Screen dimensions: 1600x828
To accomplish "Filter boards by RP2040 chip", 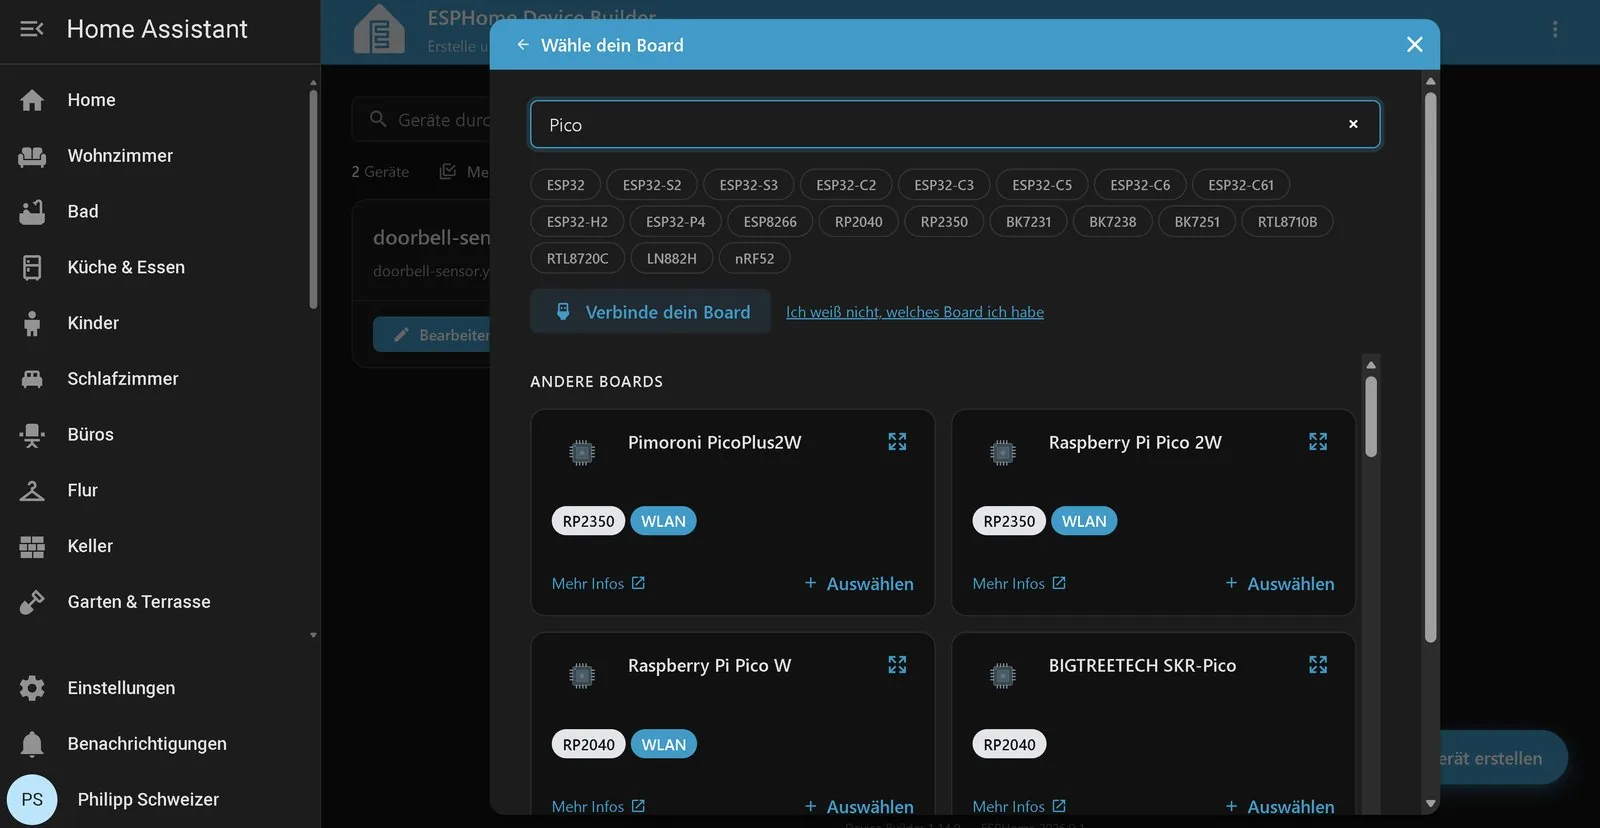I will click(859, 222).
